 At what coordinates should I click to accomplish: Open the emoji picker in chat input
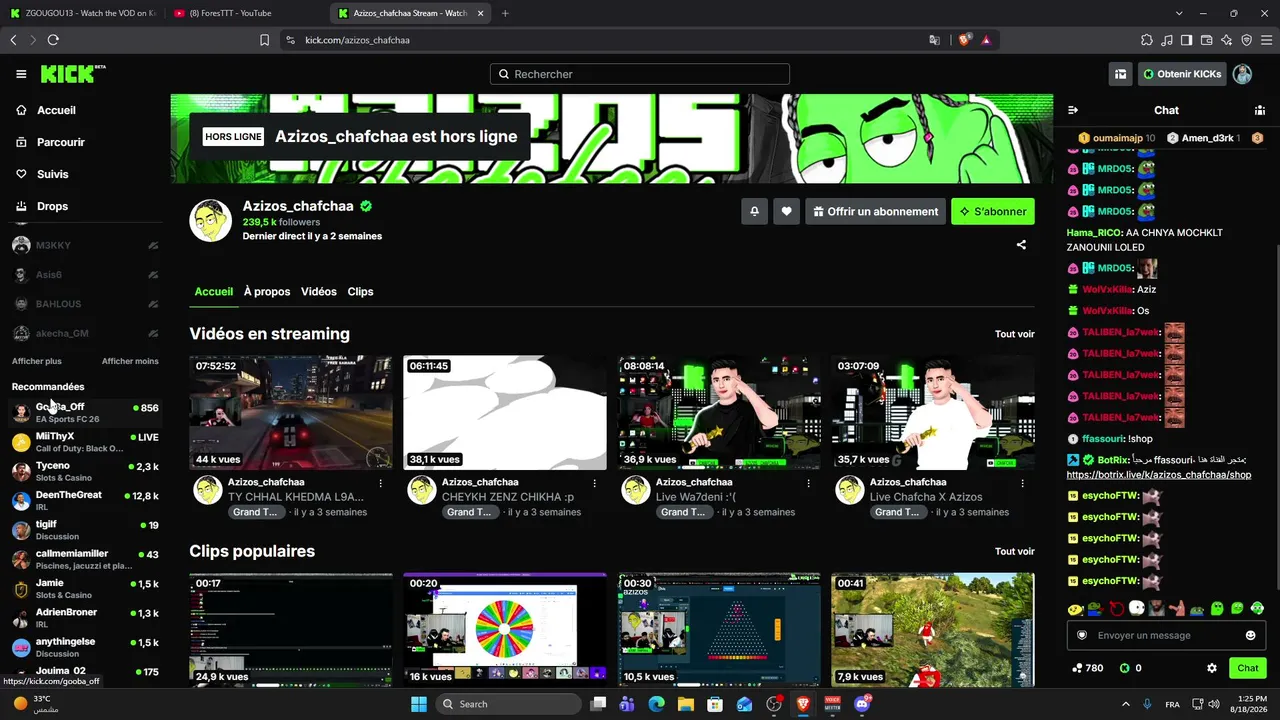pos(1250,635)
